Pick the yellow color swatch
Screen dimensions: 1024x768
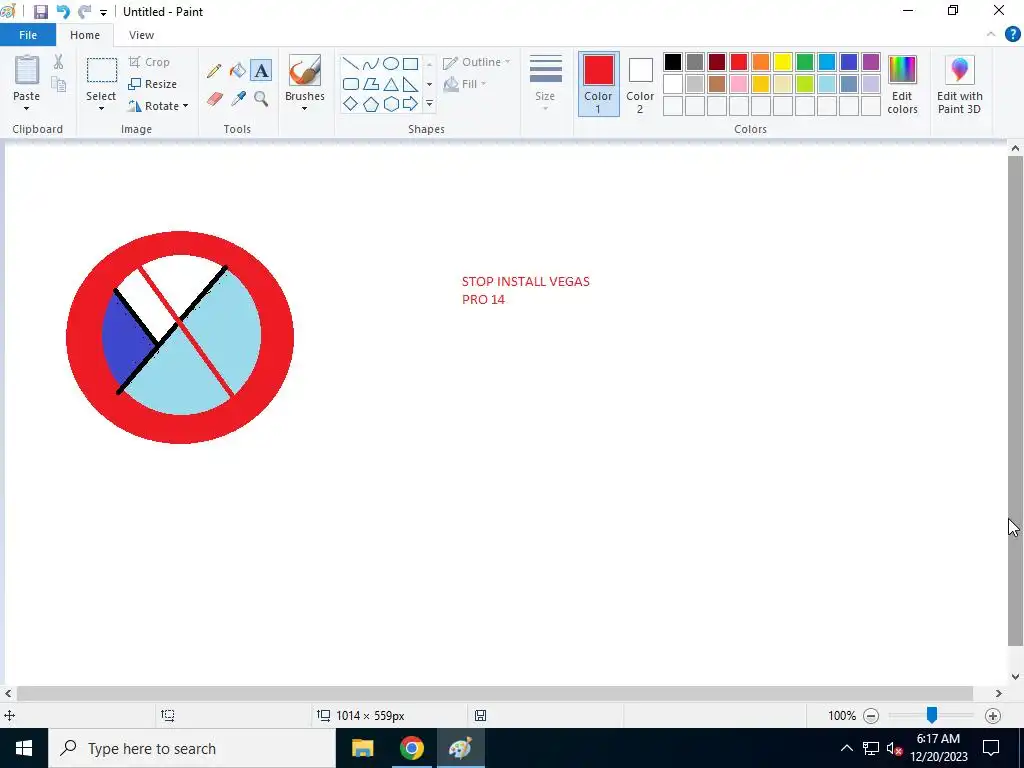[782, 62]
